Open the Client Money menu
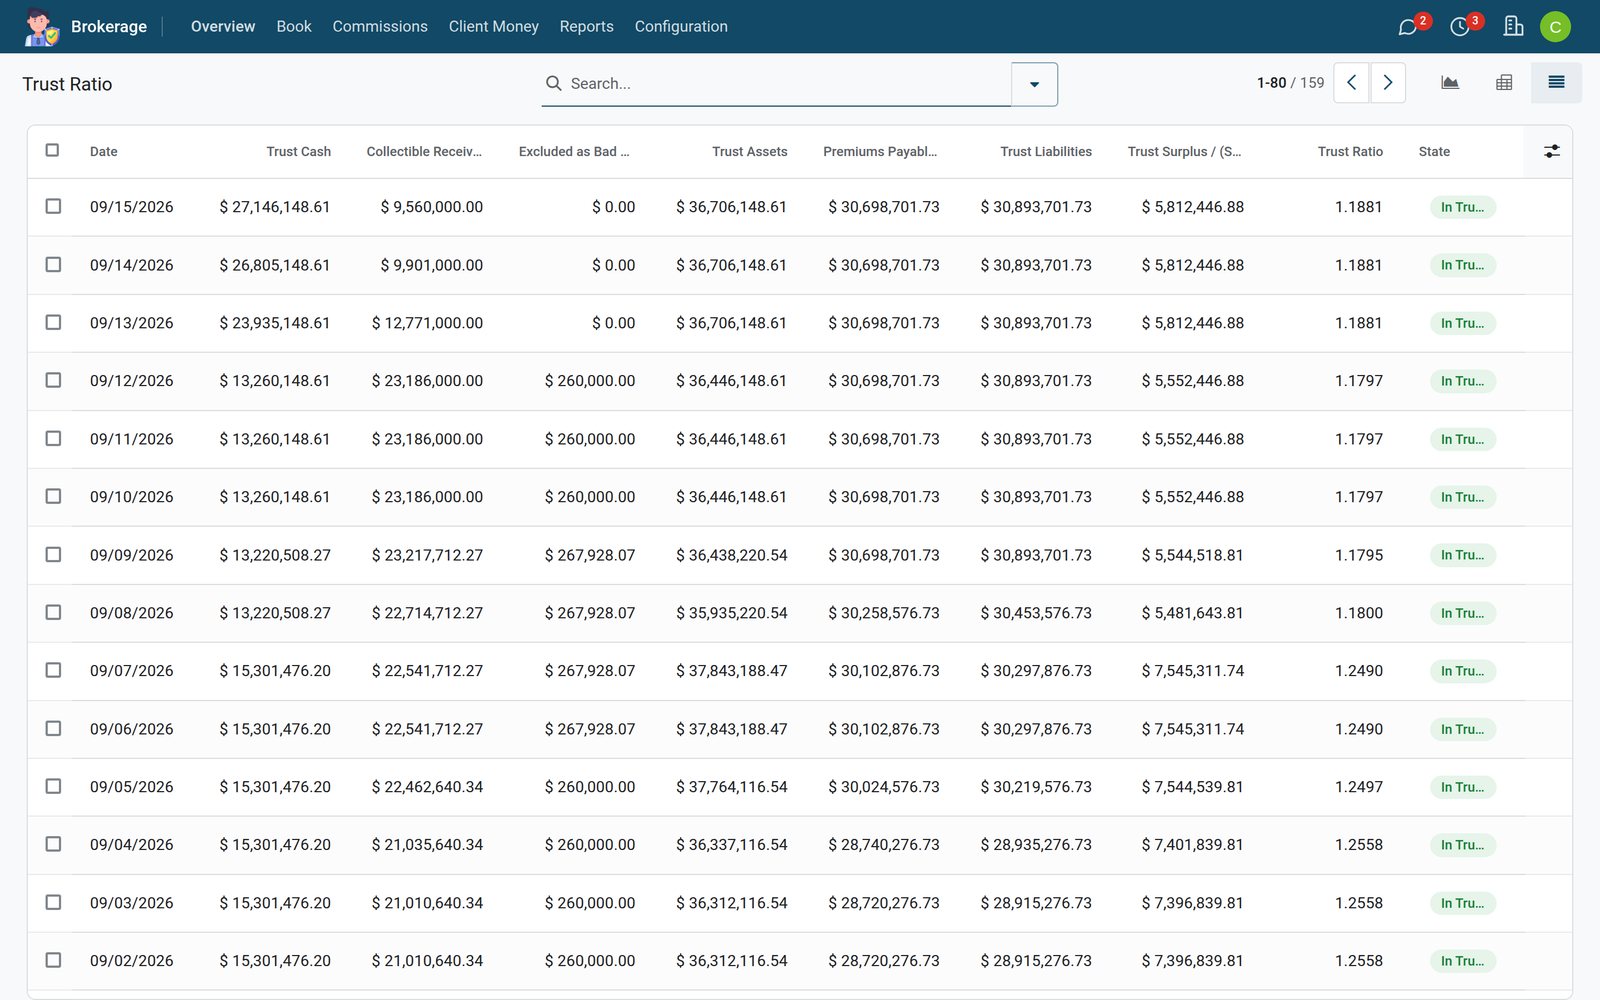 point(494,26)
